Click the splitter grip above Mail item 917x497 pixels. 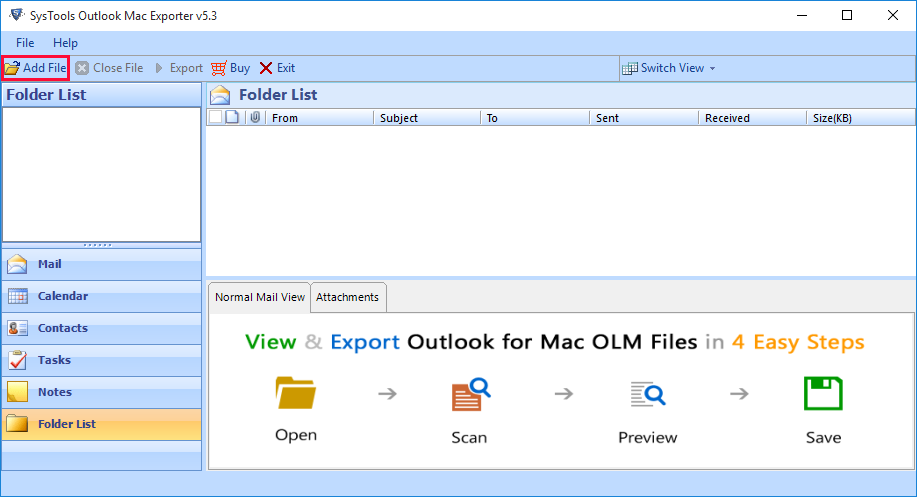click(x=98, y=245)
